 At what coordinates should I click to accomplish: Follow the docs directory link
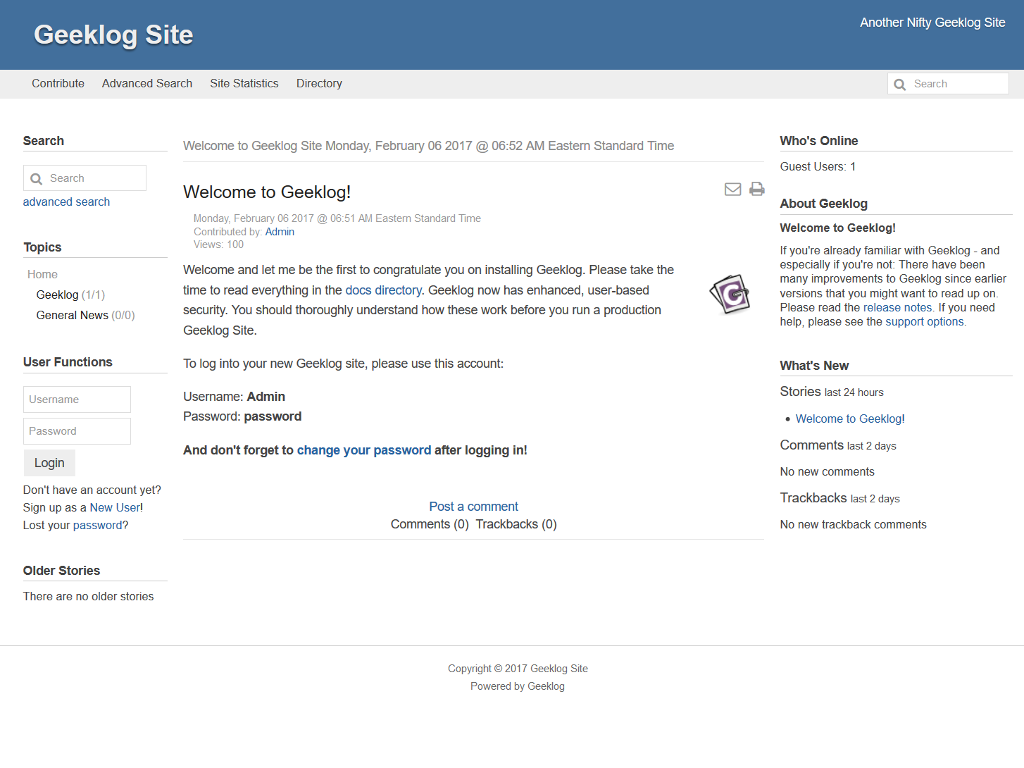tap(383, 290)
